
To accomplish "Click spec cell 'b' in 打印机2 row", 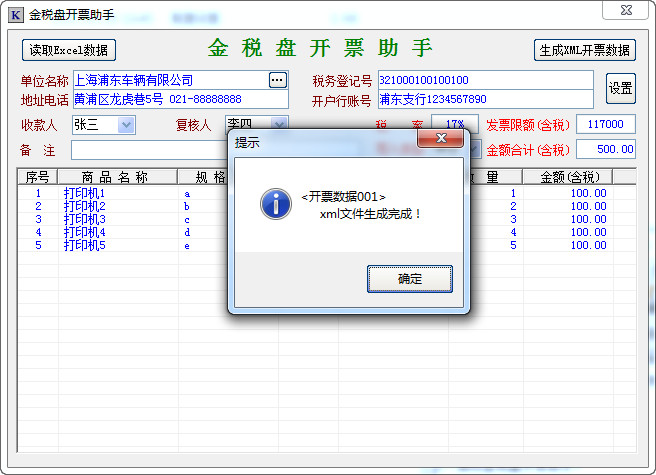I will click(x=187, y=206).
